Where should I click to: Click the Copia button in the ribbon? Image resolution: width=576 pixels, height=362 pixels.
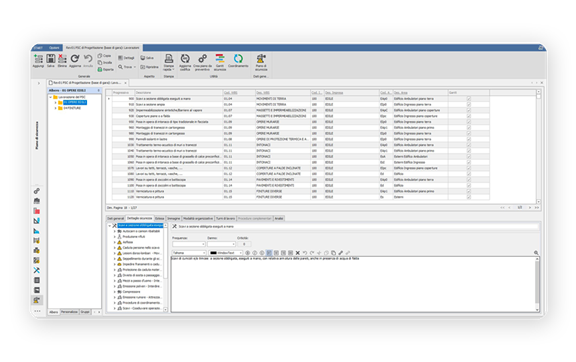point(104,56)
